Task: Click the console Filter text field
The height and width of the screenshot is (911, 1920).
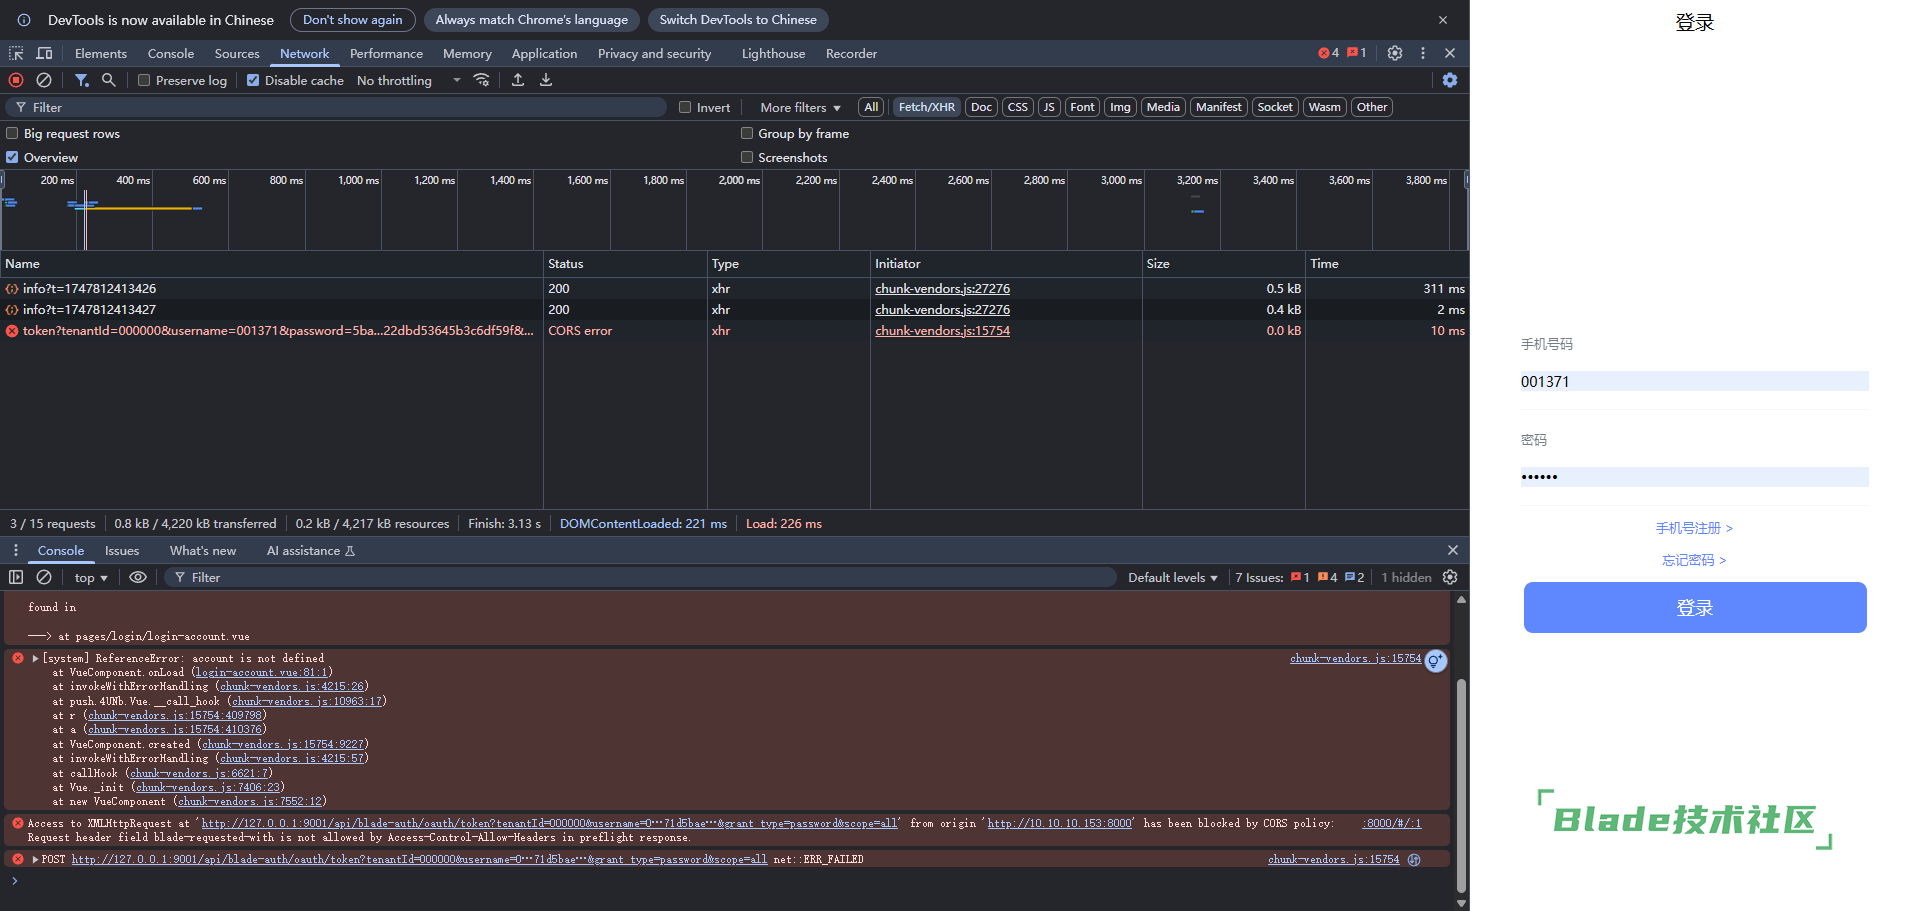Action: pyautogui.click(x=640, y=577)
